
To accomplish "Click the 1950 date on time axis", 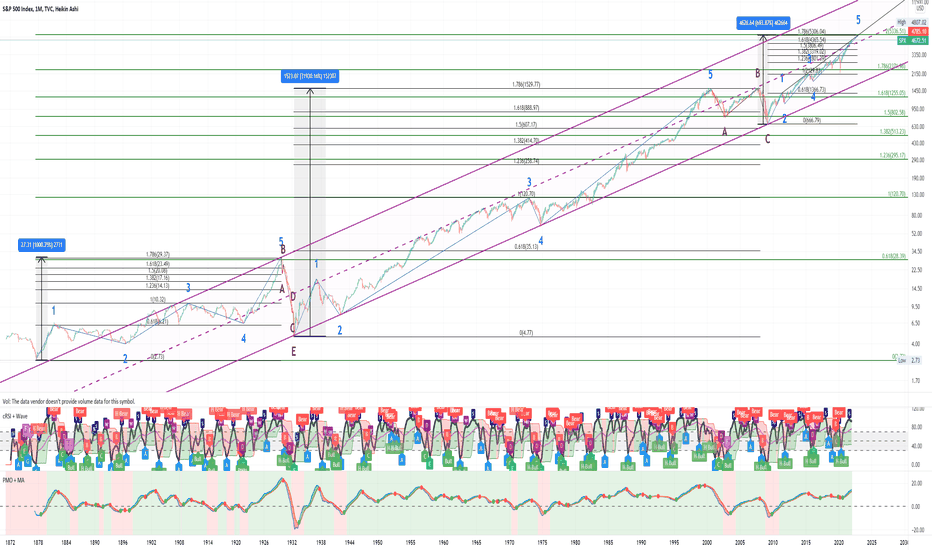I will click(x=377, y=543).
